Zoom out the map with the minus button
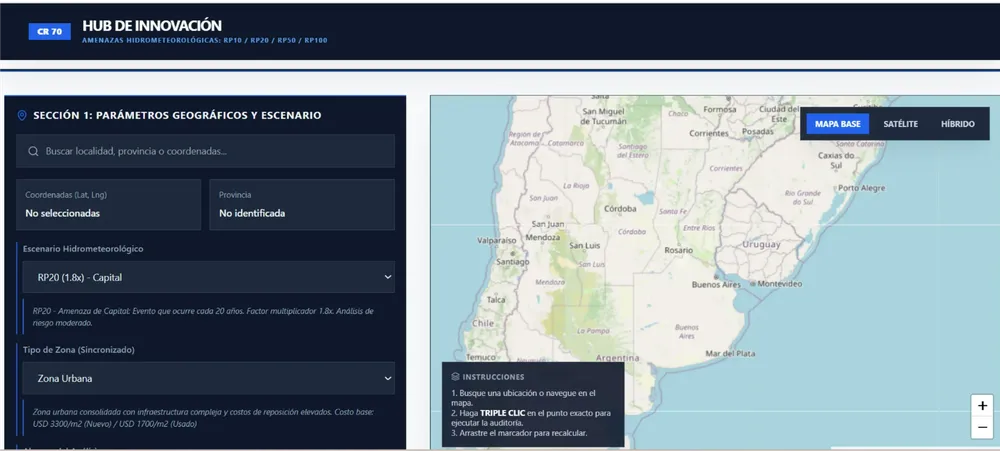1000x451 pixels. pyautogui.click(x=982, y=429)
